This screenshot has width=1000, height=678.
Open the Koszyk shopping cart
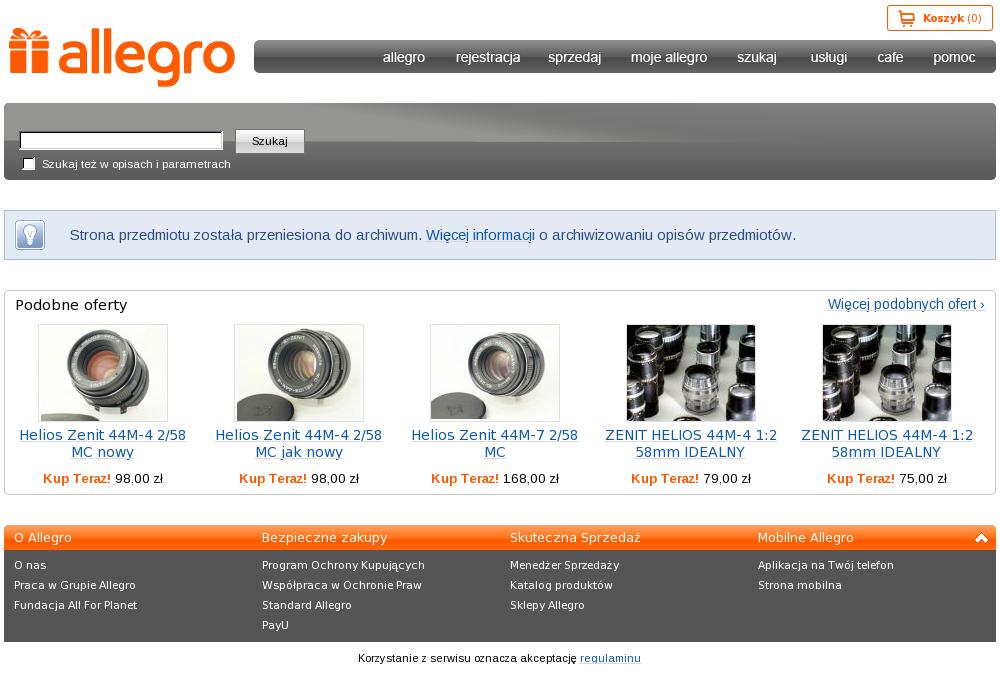tap(939, 18)
